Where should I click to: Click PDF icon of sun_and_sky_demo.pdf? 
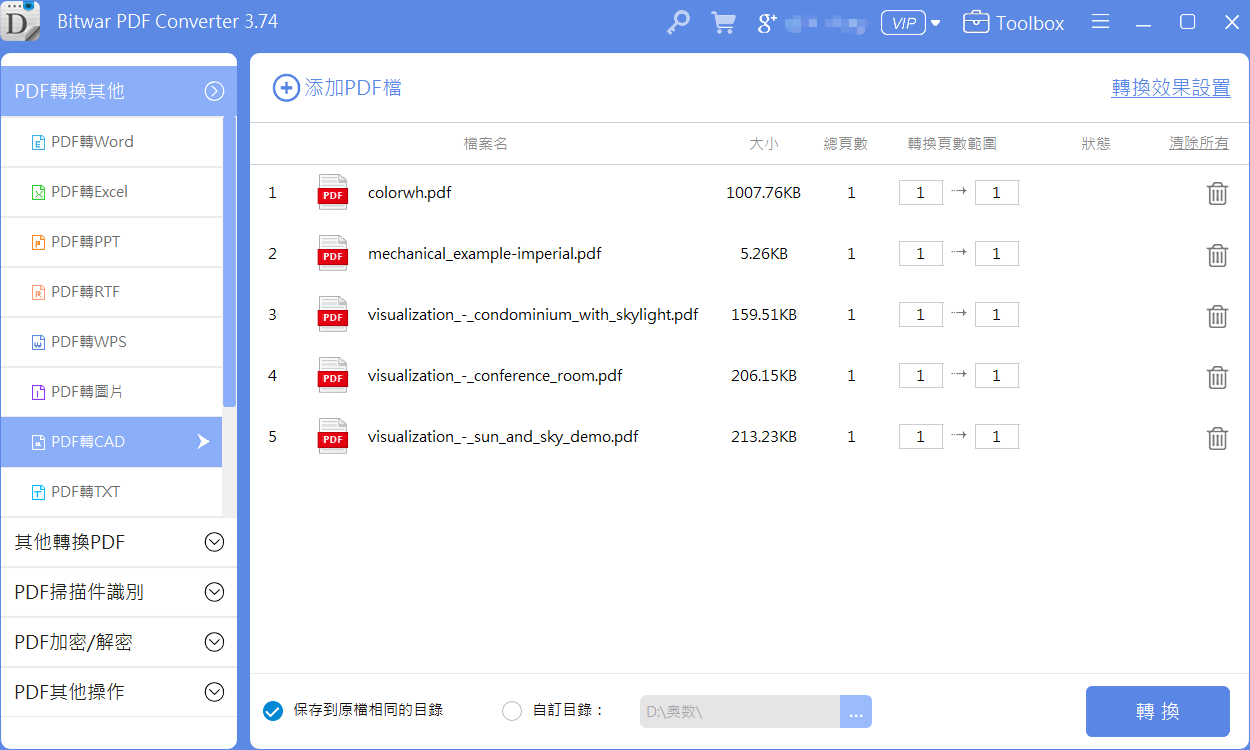pyautogui.click(x=333, y=436)
